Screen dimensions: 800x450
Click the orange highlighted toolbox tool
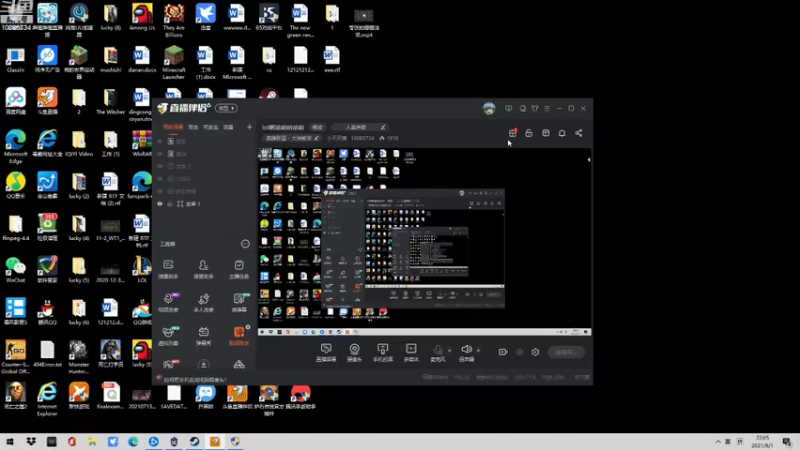[x=239, y=336]
